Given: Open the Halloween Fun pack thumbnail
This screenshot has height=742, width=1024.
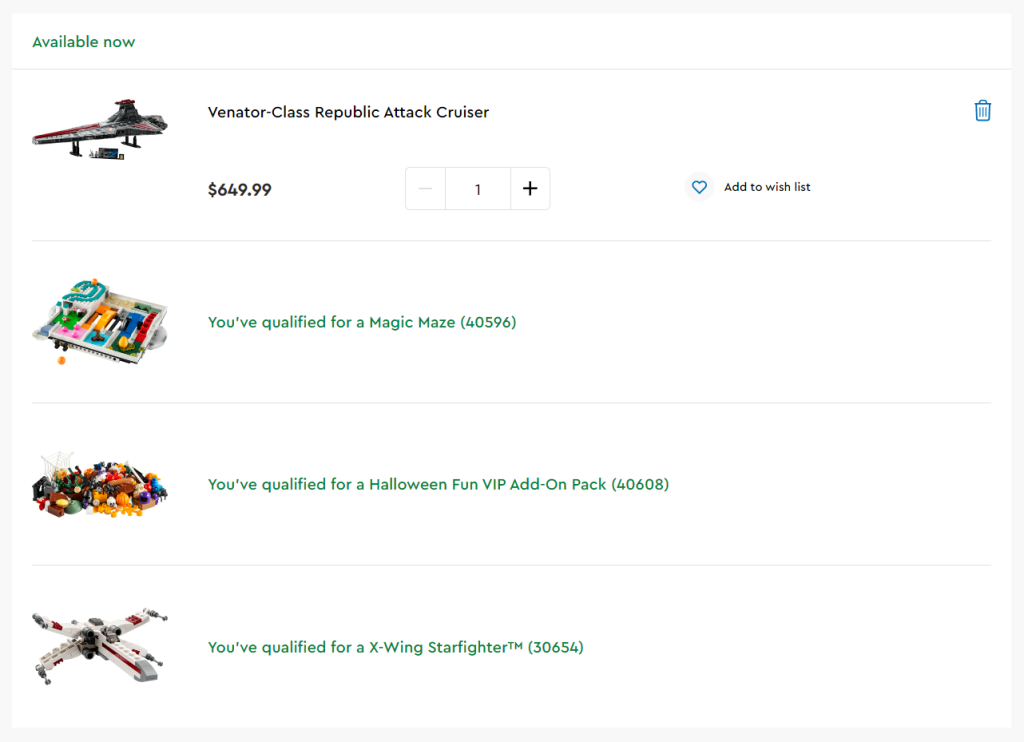Looking at the screenshot, I should (99, 484).
